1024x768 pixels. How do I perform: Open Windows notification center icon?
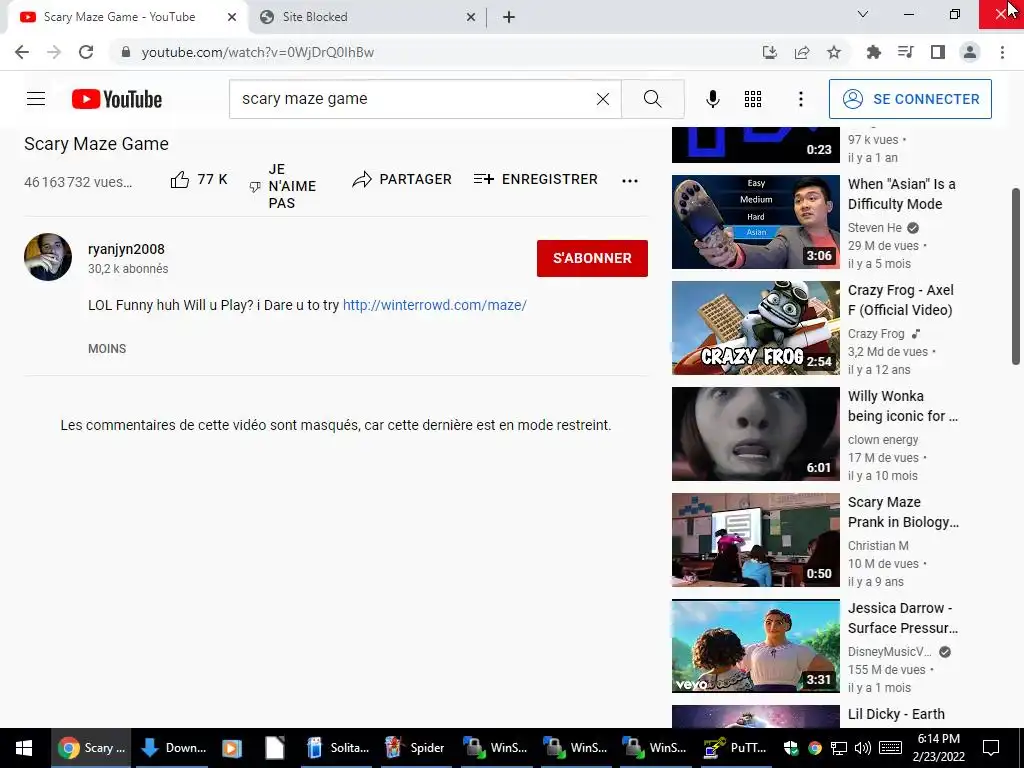991,748
